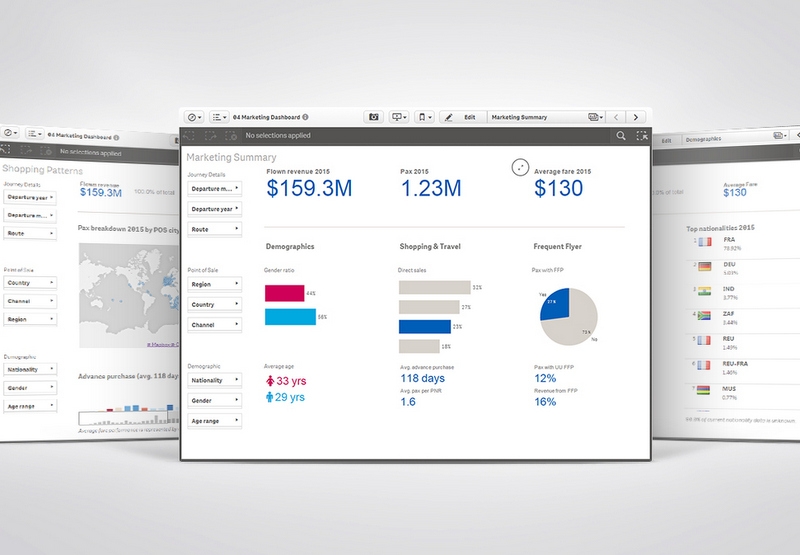The width and height of the screenshot is (800, 555).
Task: Search selections with the magnifier icon
Action: click(x=621, y=135)
